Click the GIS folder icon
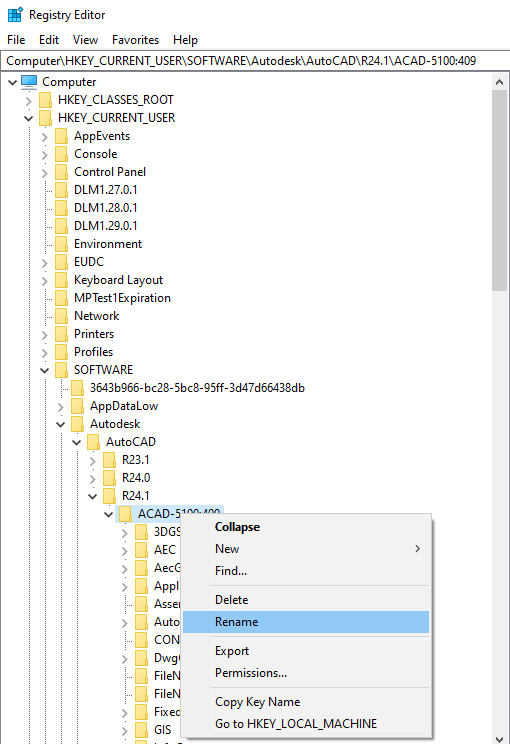This screenshot has height=744, width=510. point(141,731)
